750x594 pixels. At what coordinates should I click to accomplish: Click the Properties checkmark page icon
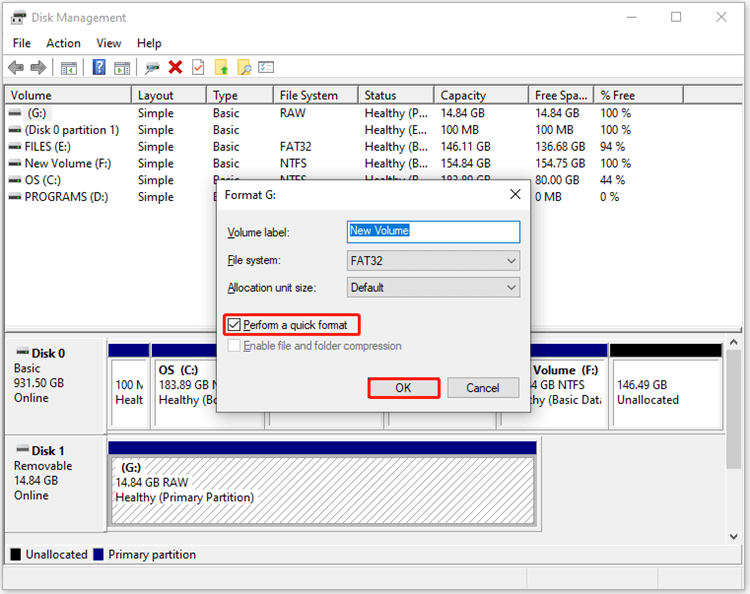[x=198, y=67]
